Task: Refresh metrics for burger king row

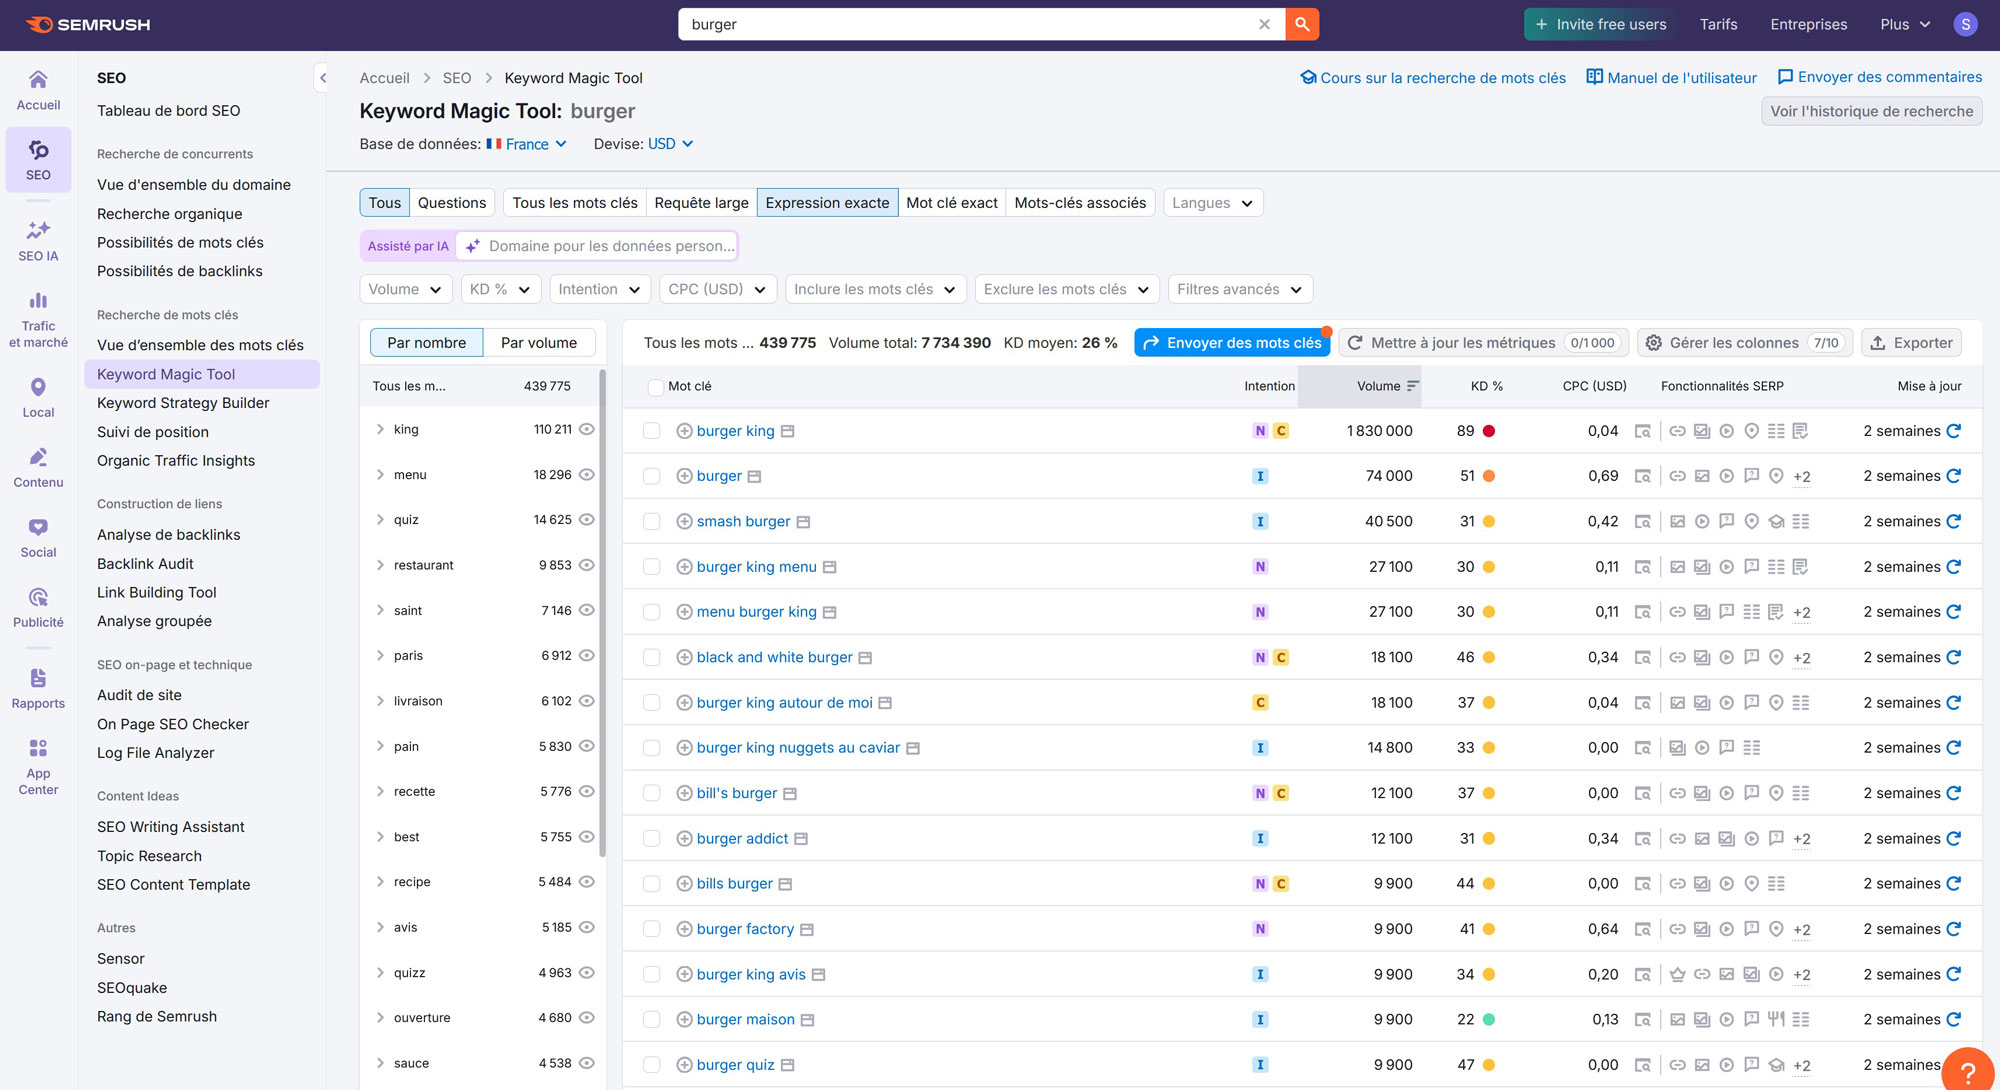Action: [1954, 431]
